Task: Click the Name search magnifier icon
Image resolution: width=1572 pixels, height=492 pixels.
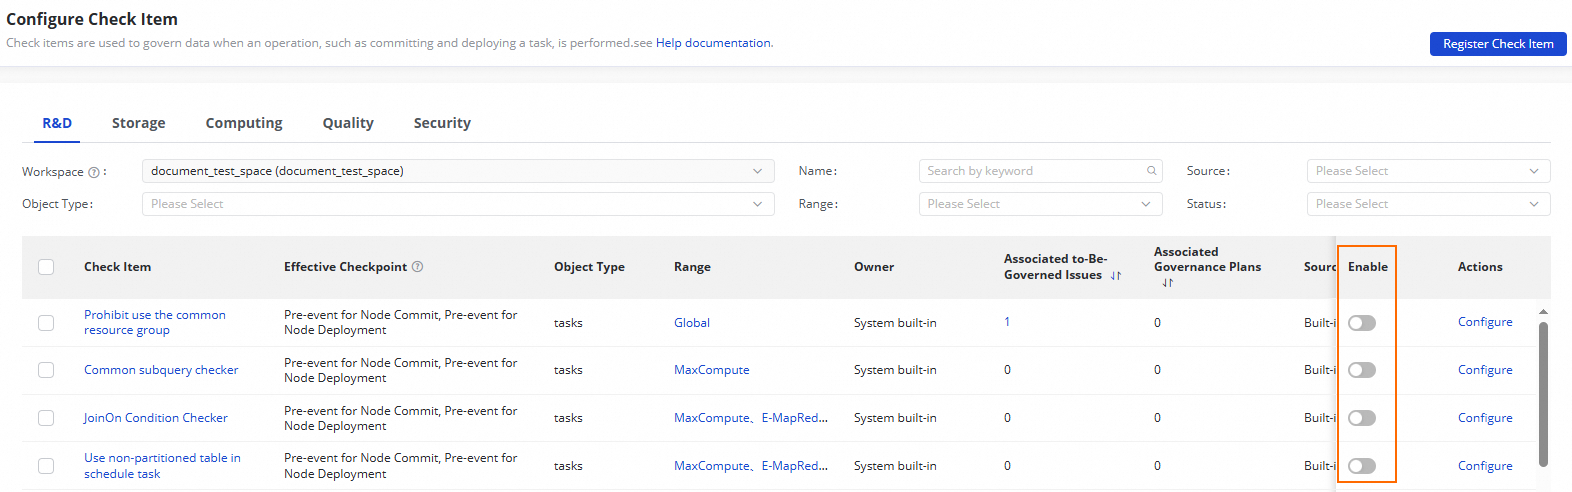Action: pyautogui.click(x=1151, y=171)
